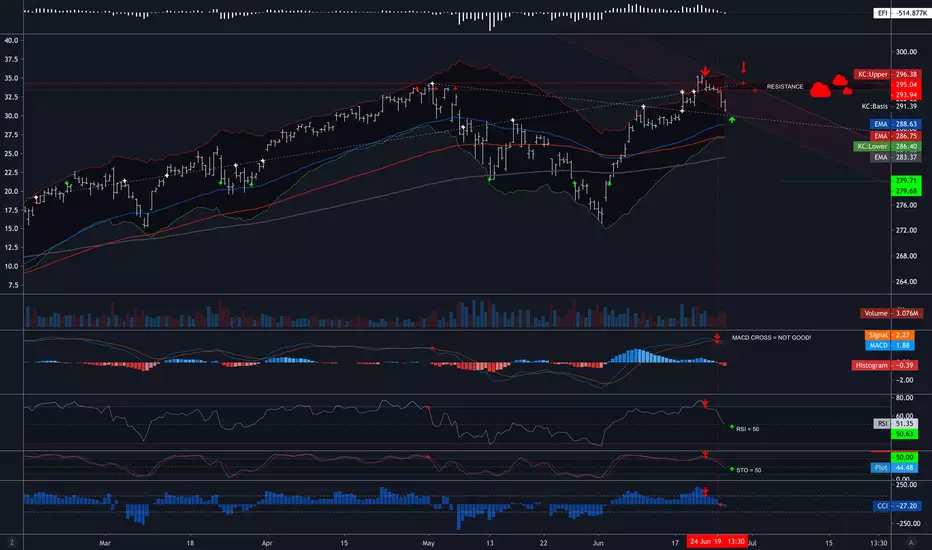Click the green arrow beside 'STO = 50'
Viewport: 932px width, 550px height.
pos(732,469)
